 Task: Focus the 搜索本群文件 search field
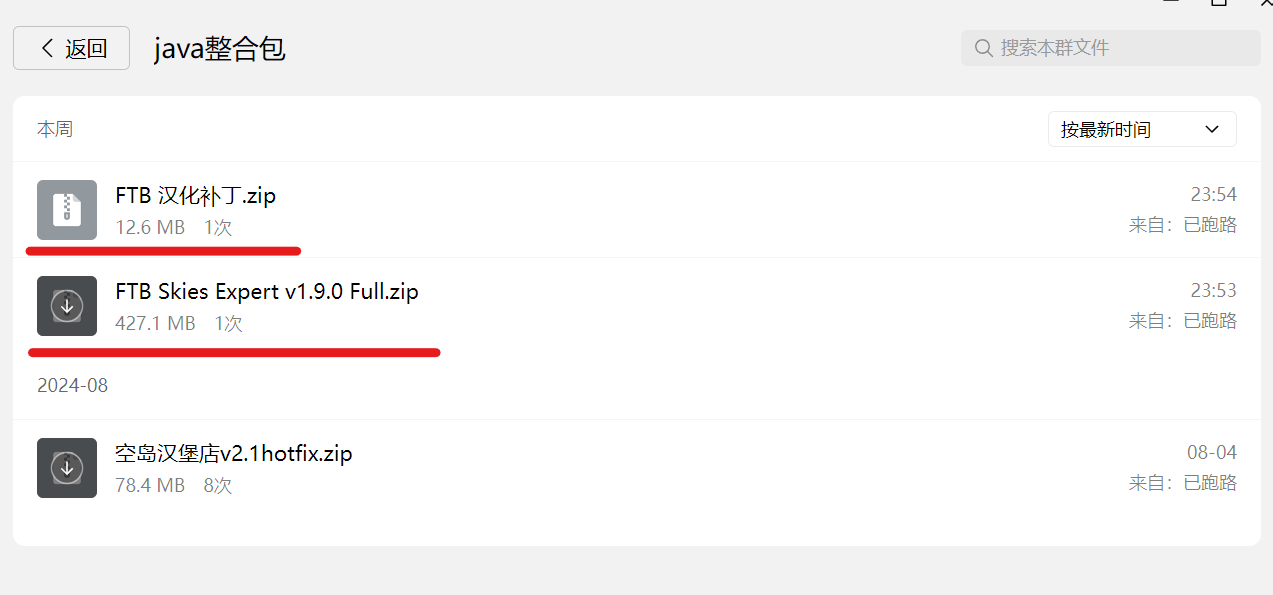(x=1110, y=48)
